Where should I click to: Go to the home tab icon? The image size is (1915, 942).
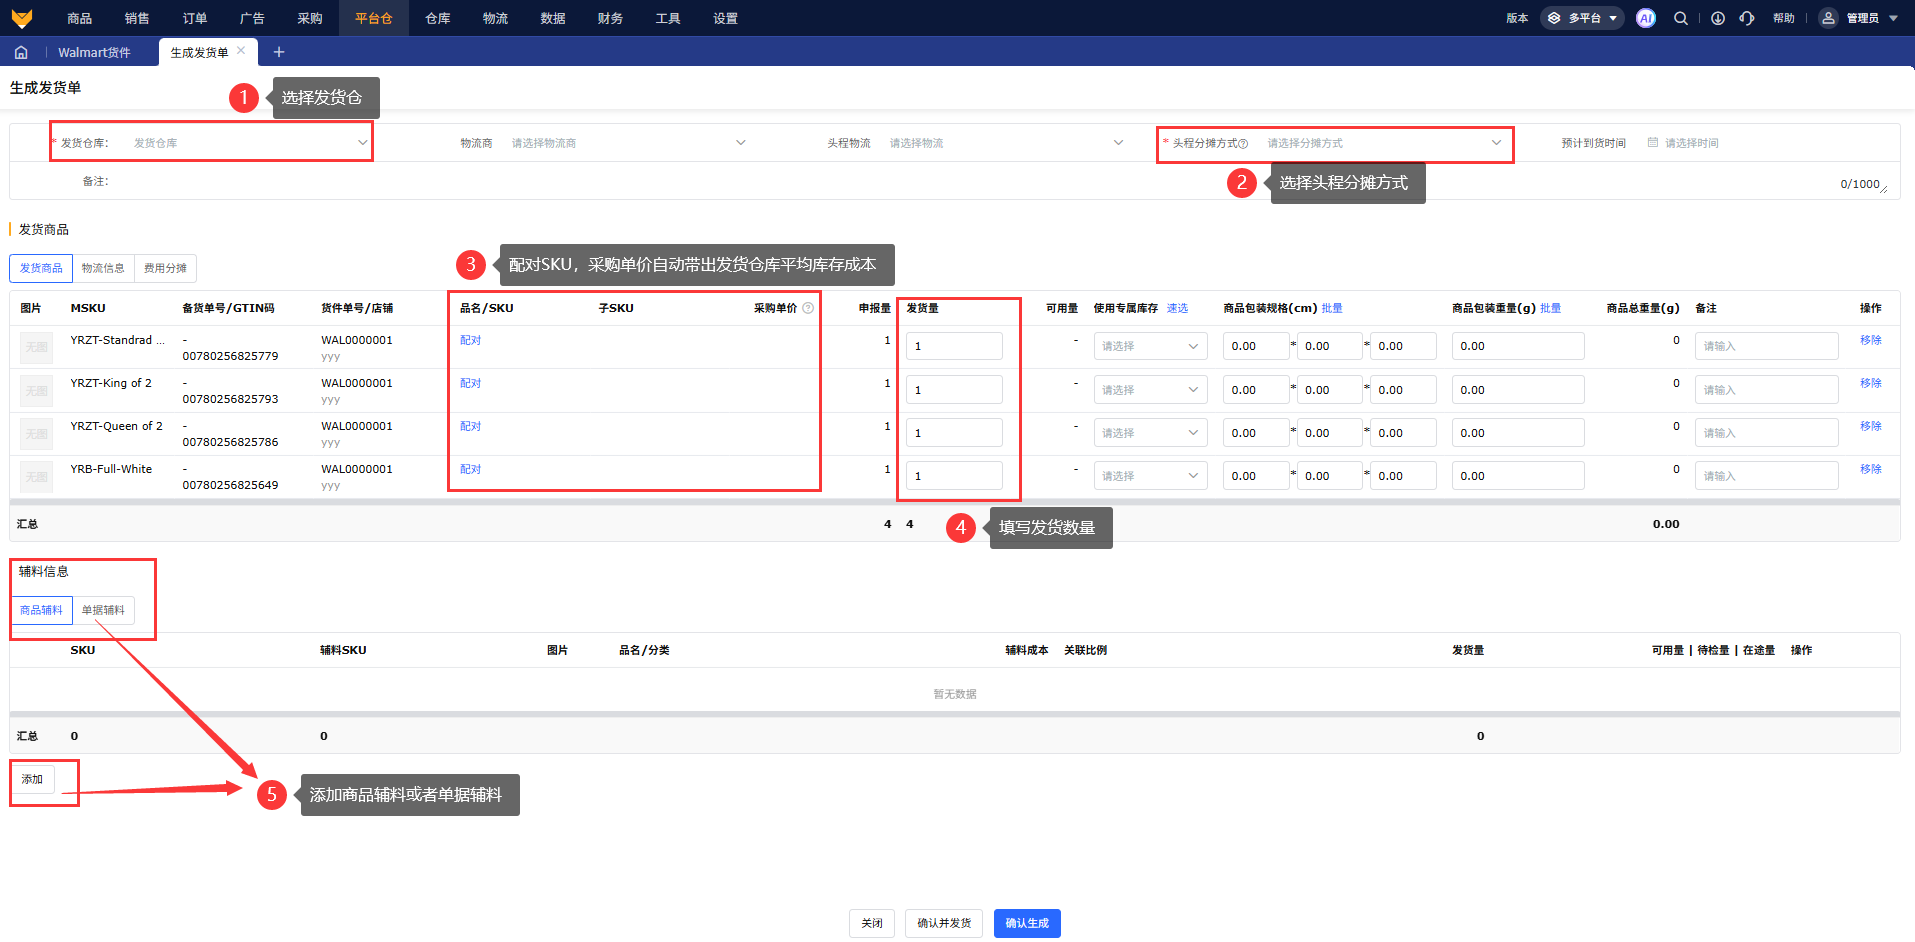(21, 52)
